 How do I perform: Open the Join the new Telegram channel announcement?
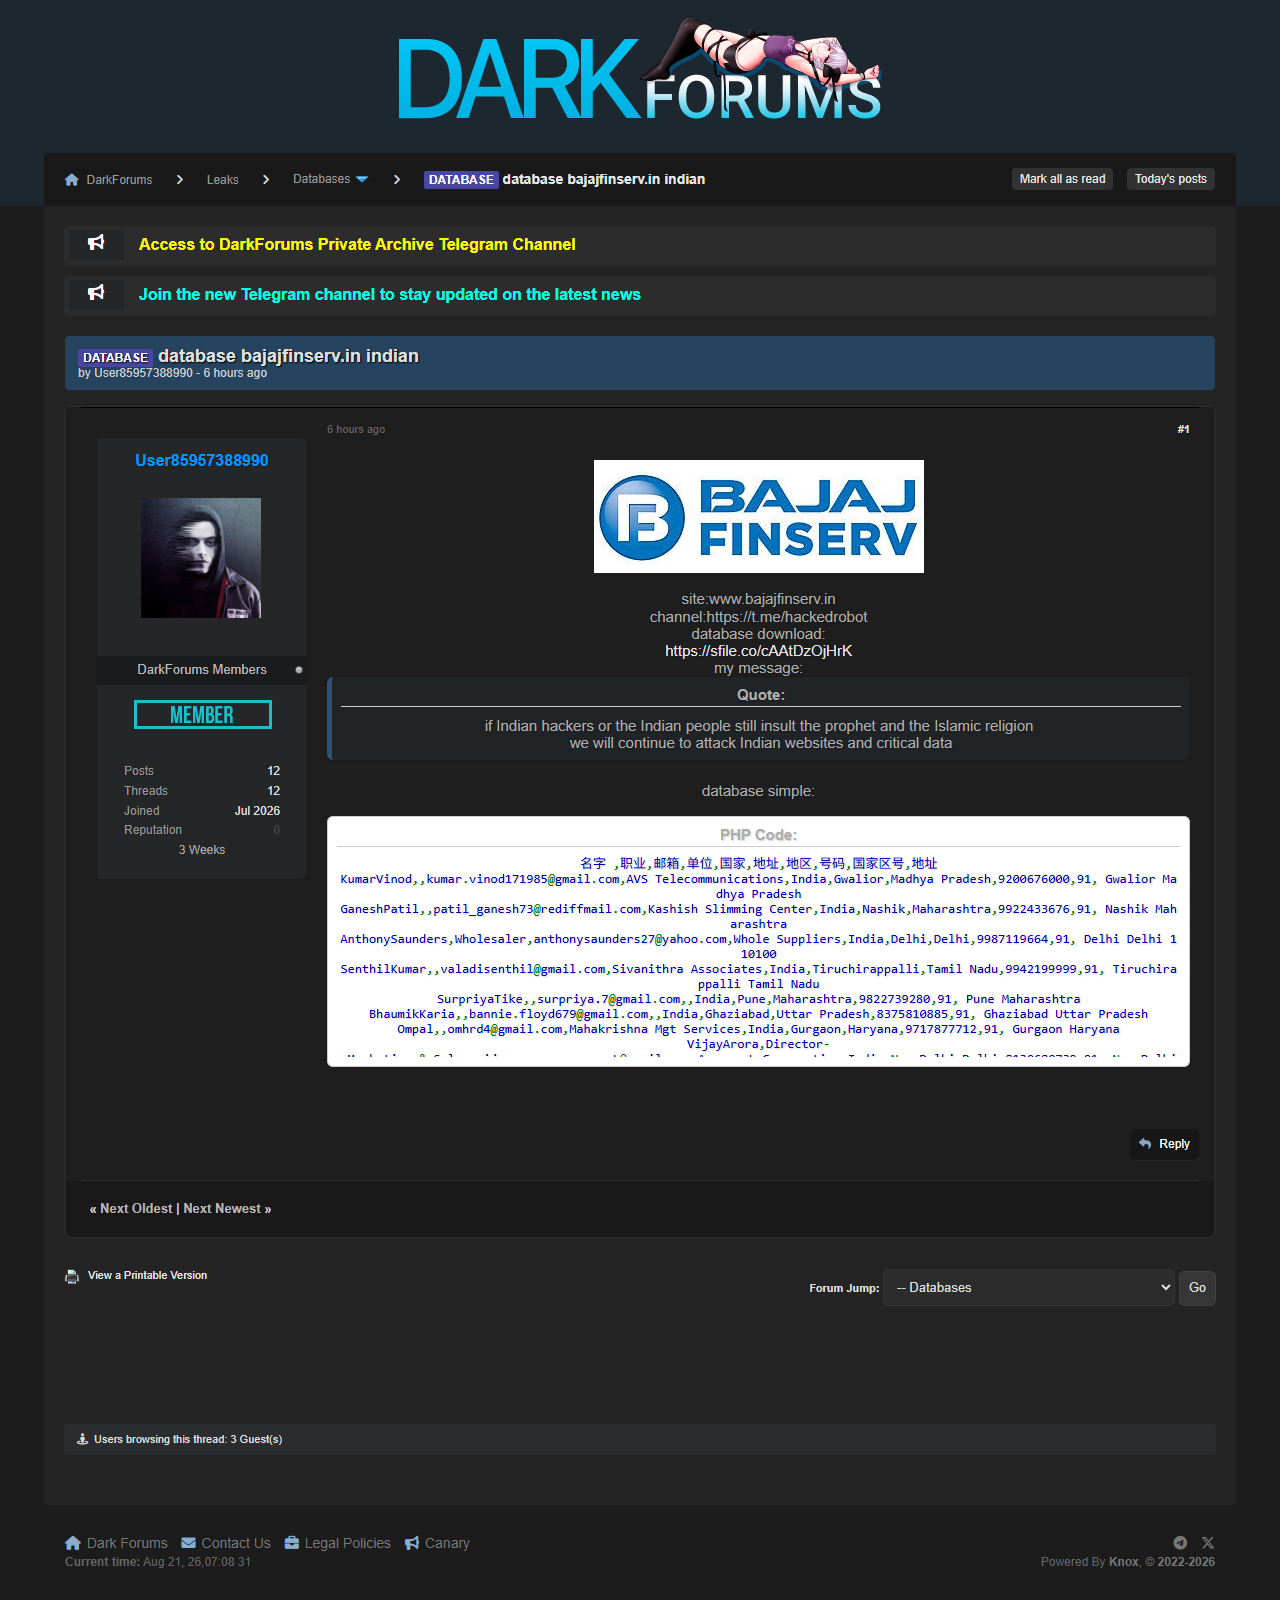(390, 294)
